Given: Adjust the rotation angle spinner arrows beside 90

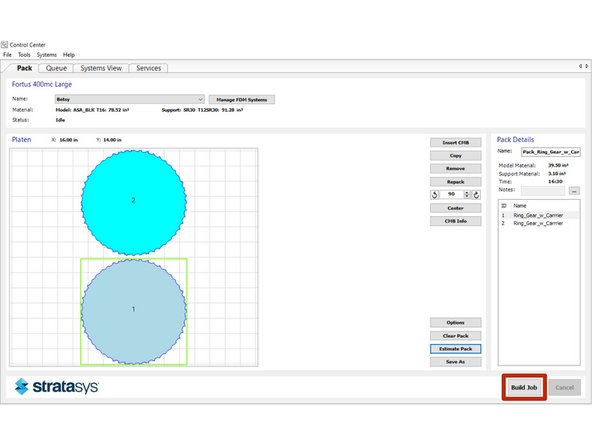Looking at the screenshot, I should click(x=467, y=194).
